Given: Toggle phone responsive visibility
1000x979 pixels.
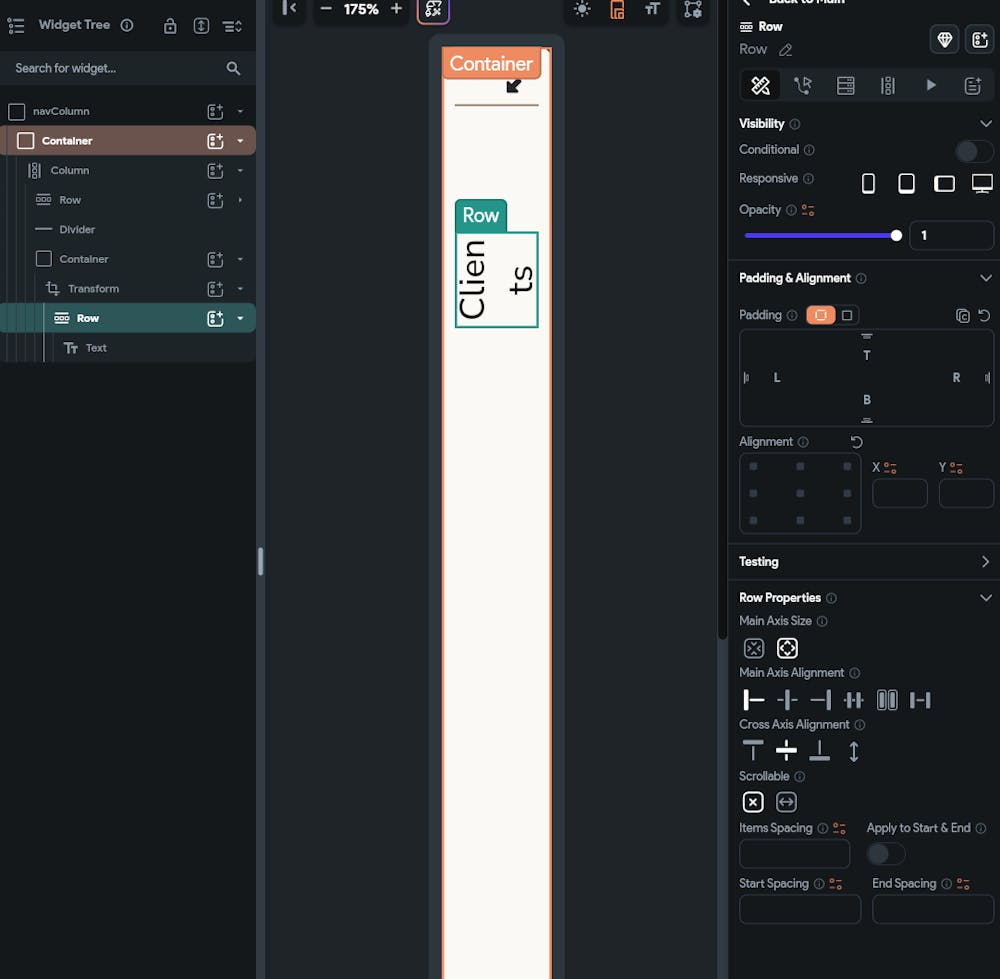Looking at the screenshot, I should click(868, 183).
